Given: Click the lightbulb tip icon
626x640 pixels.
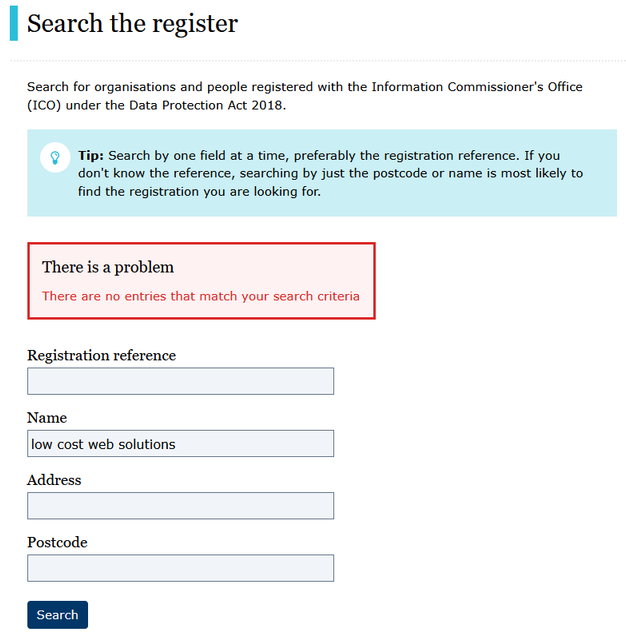Looking at the screenshot, I should 55,157.
